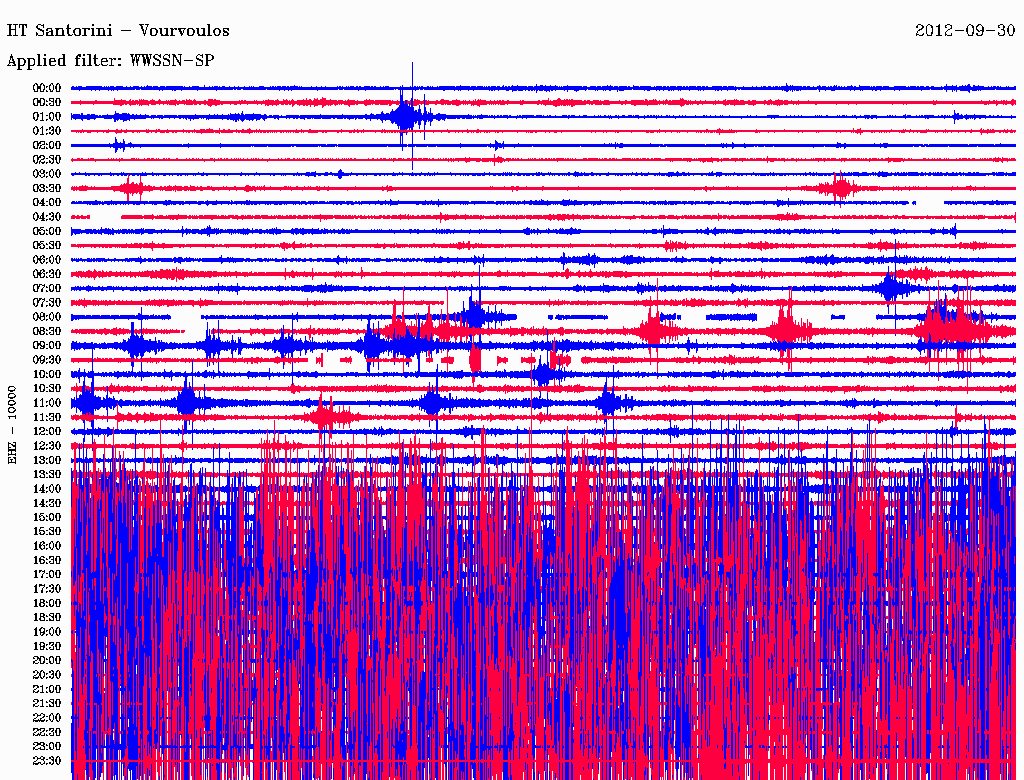Click the date 2012-09-30

coord(965,31)
